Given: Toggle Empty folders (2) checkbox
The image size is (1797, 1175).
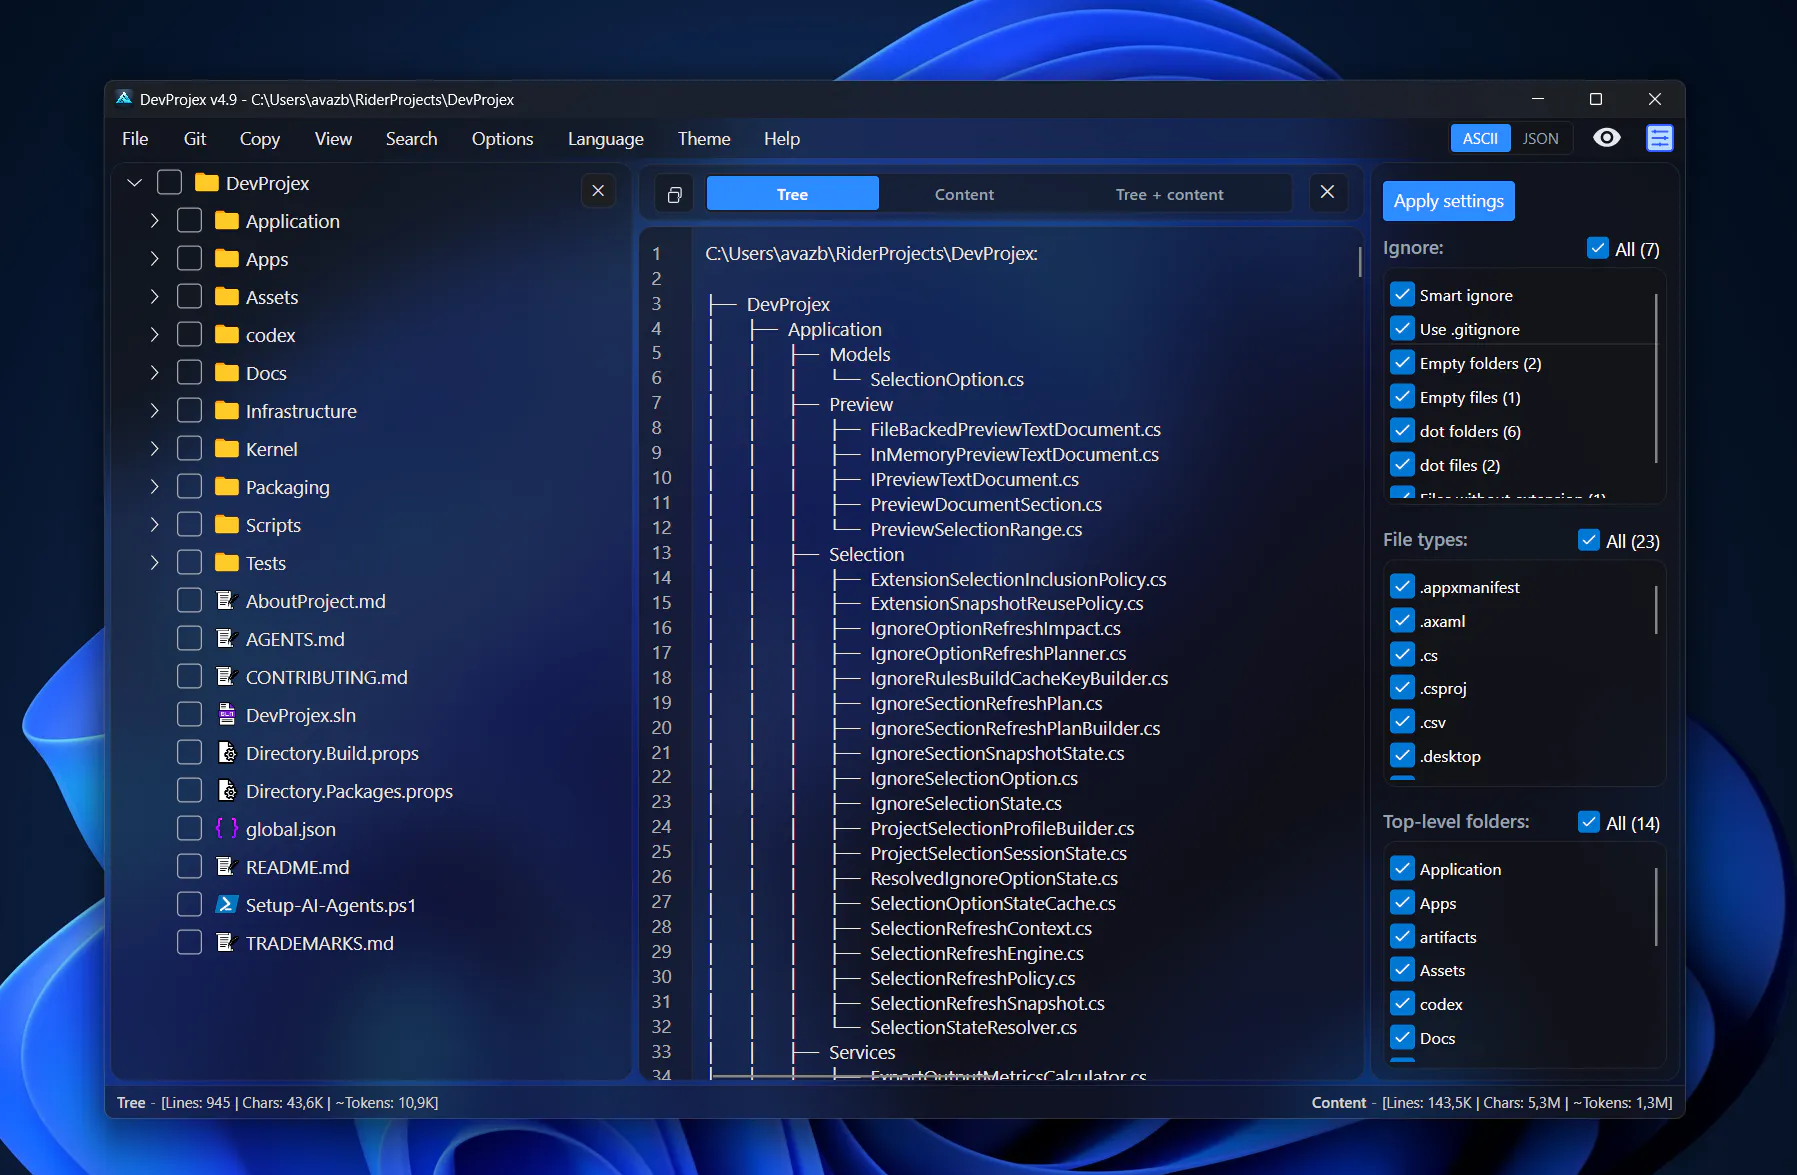Looking at the screenshot, I should 1402,362.
